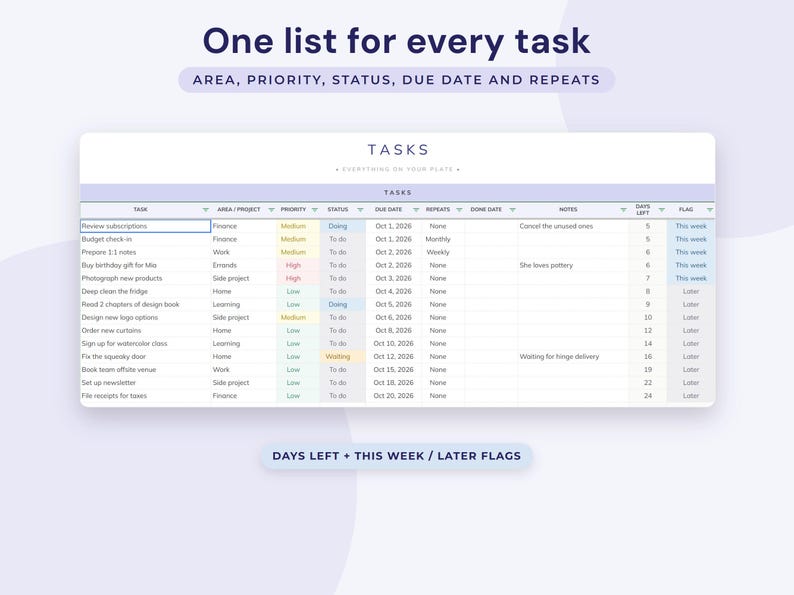Image resolution: width=794 pixels, height=595 pixels.
Task: Select 'Order new curtains' task cell
Action: (145, 331)
